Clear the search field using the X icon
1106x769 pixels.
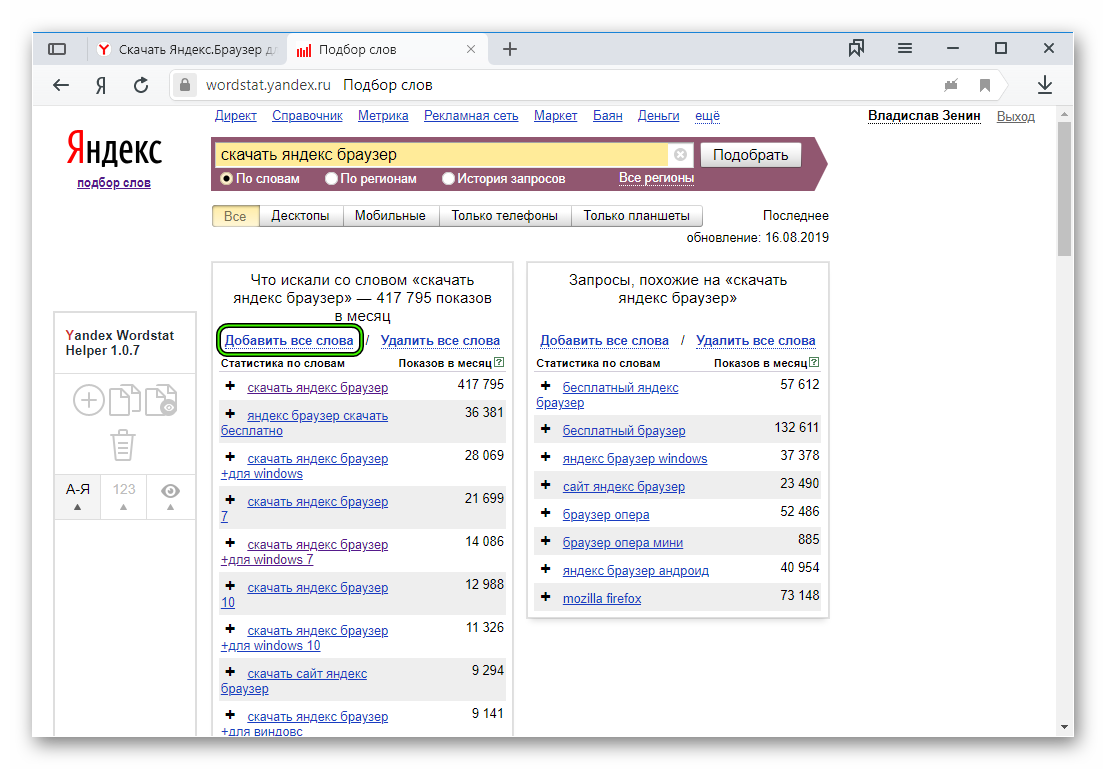coord(680,155)
